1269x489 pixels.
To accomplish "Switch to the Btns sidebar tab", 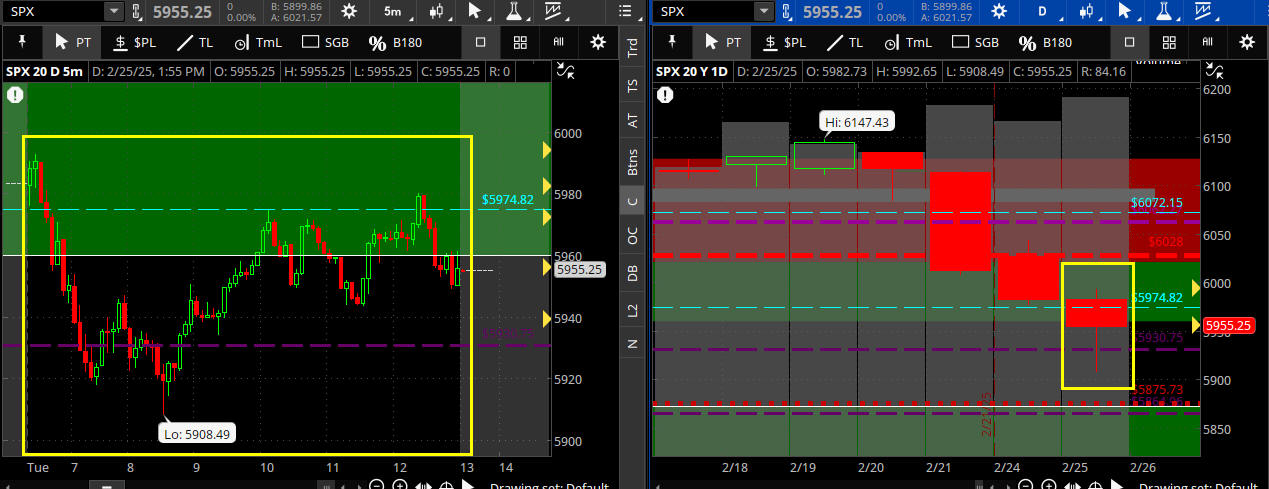I will point(632,161).
